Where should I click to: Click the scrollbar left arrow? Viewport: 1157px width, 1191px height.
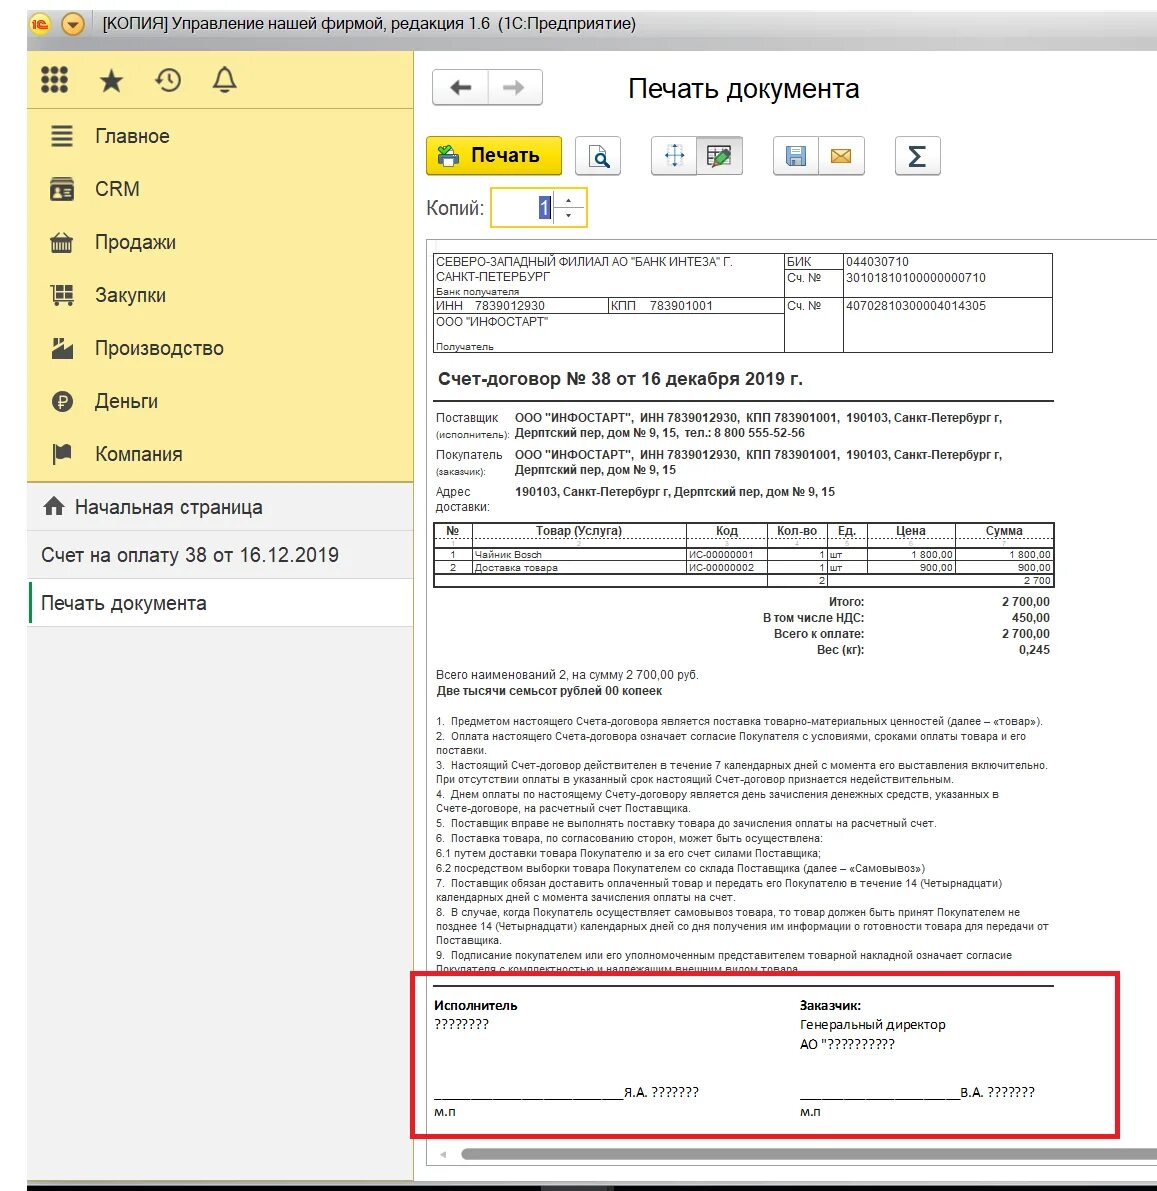click(x=443, y=1155)
